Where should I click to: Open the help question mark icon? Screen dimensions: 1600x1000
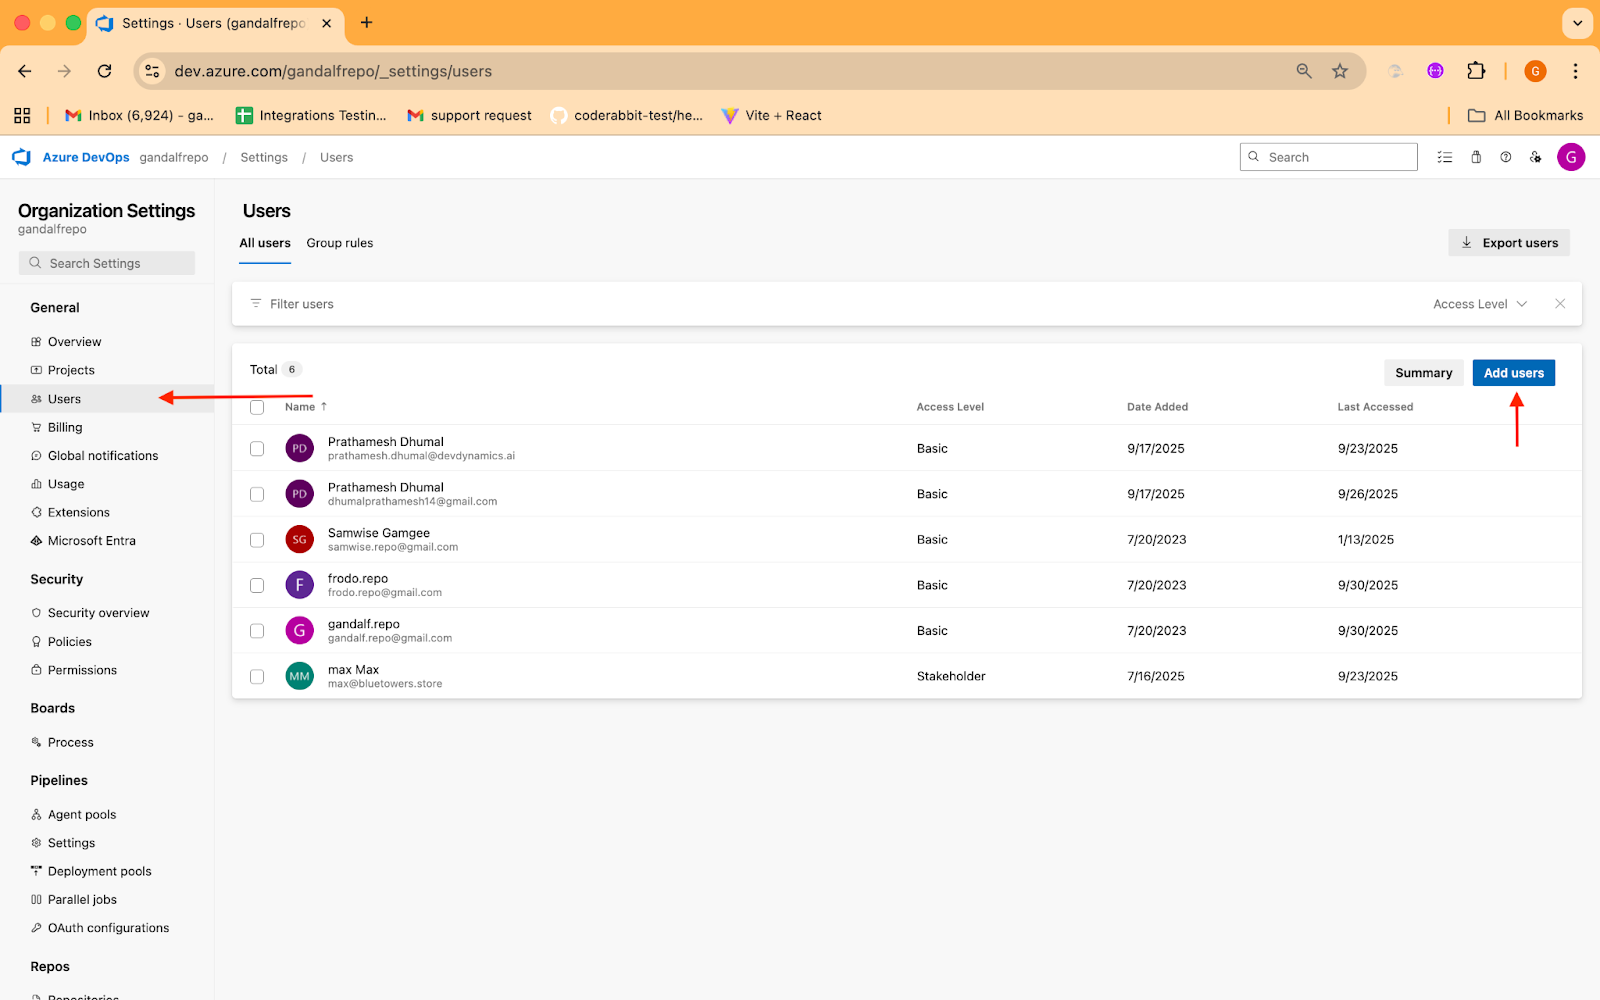coord(1506,157)
